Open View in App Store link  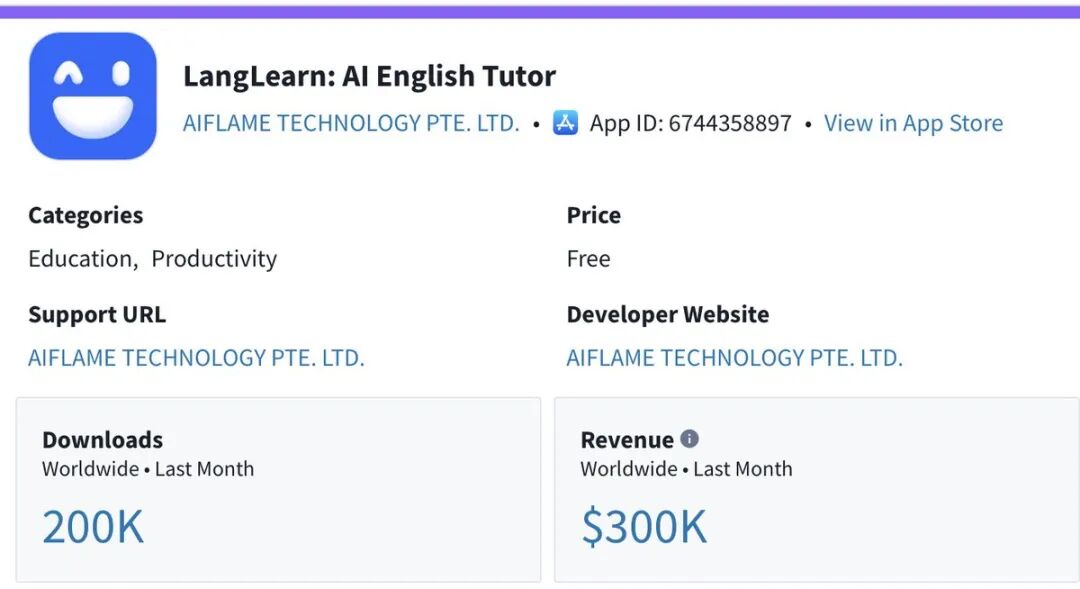pos(913,123)
